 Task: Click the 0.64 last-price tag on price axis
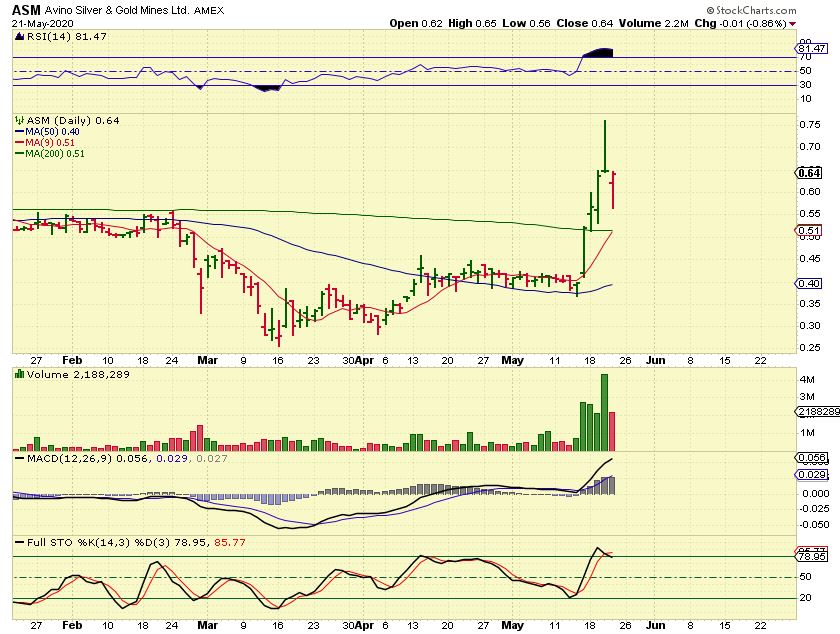808,173
